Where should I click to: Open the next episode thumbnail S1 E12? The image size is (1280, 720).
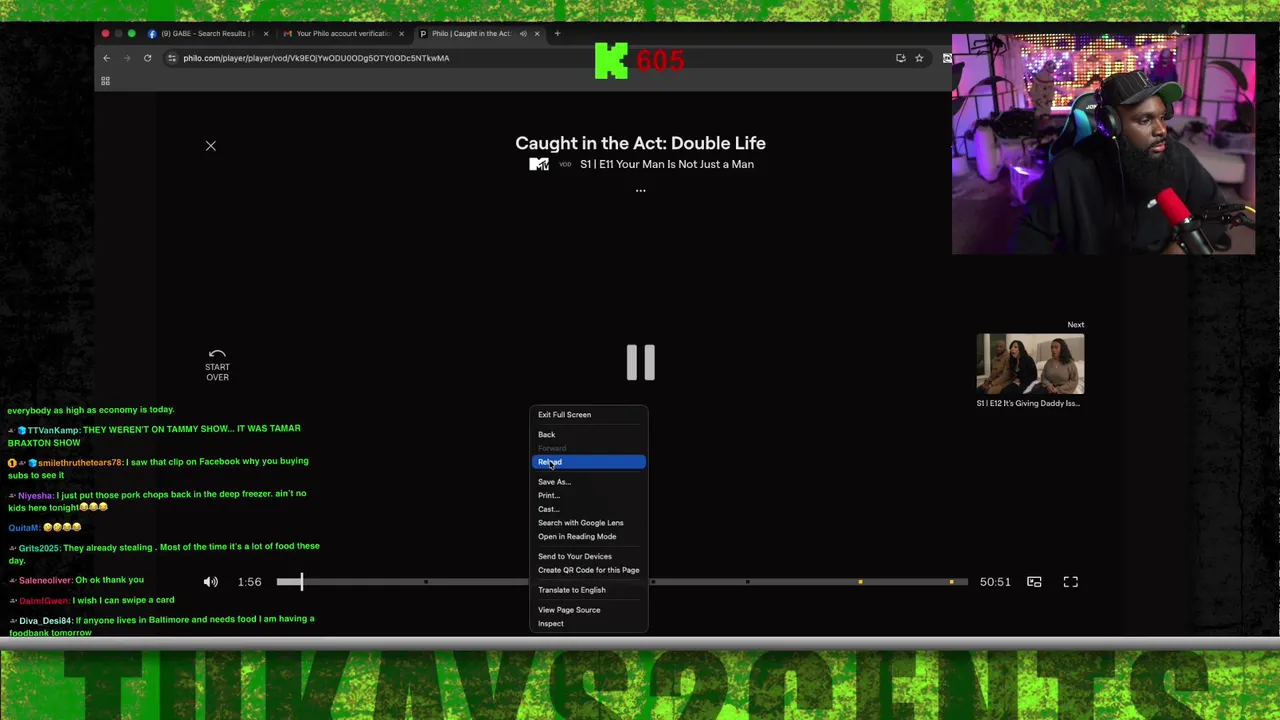click(1030, 365)
